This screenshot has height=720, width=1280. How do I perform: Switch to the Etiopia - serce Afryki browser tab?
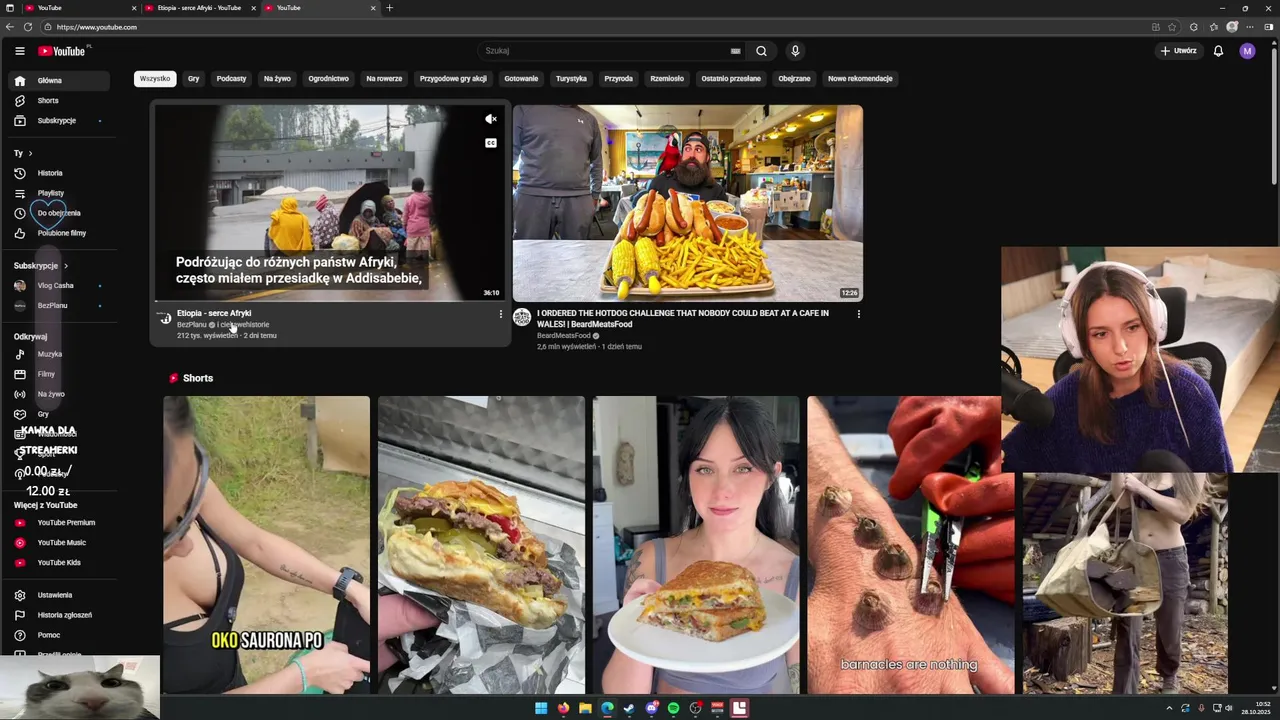pos(199,8)
